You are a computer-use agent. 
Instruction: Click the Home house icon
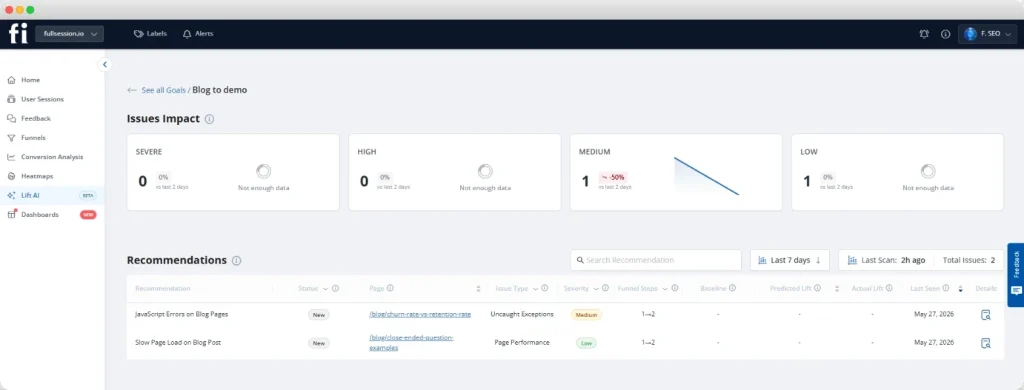coord(11,80)
